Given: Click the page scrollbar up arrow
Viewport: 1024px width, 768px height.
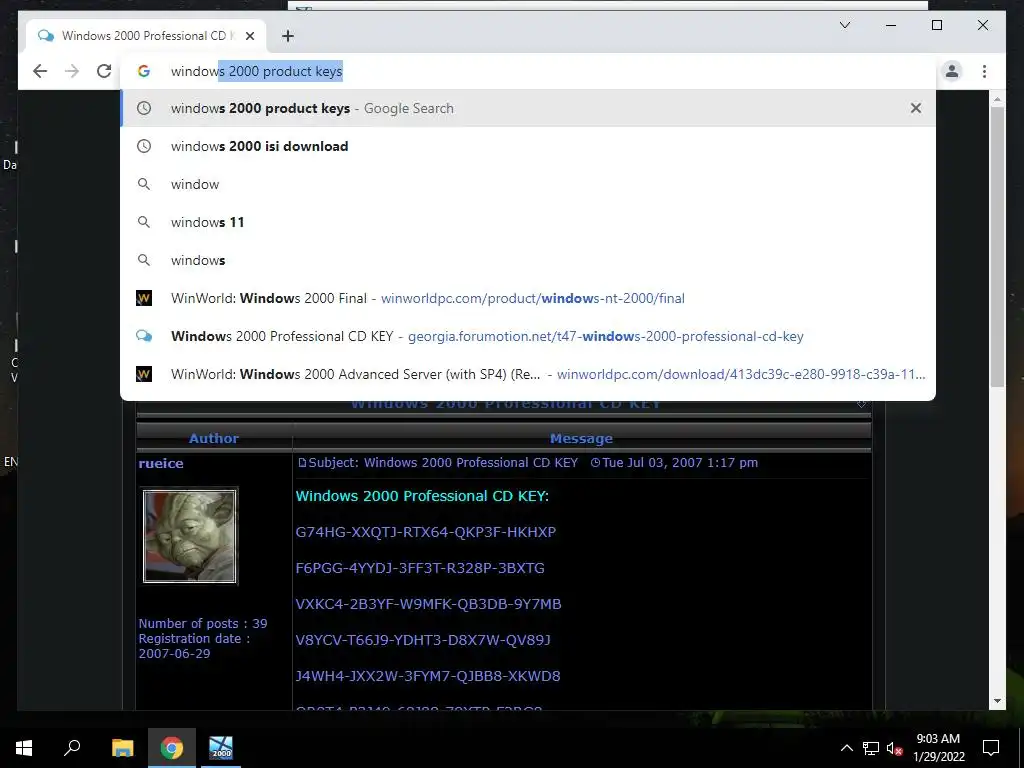Looking at the screenshot, I should pos(997,99).
